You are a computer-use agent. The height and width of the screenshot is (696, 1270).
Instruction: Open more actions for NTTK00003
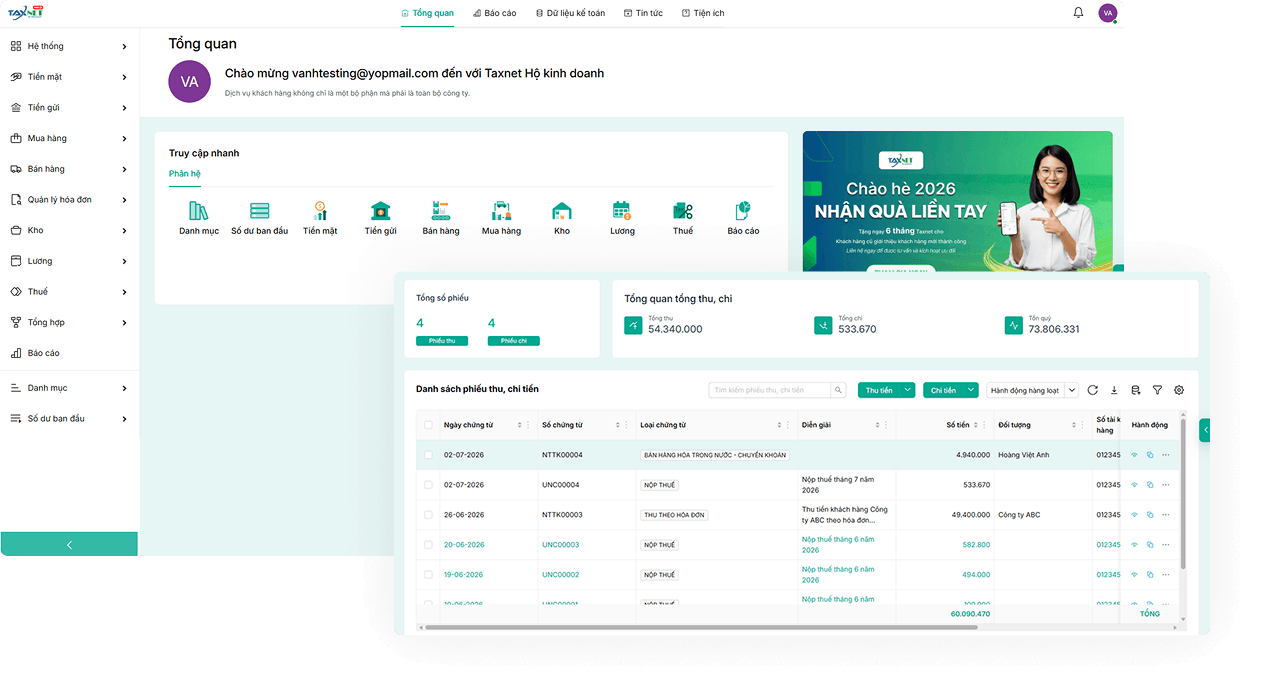coord(1165,515)
